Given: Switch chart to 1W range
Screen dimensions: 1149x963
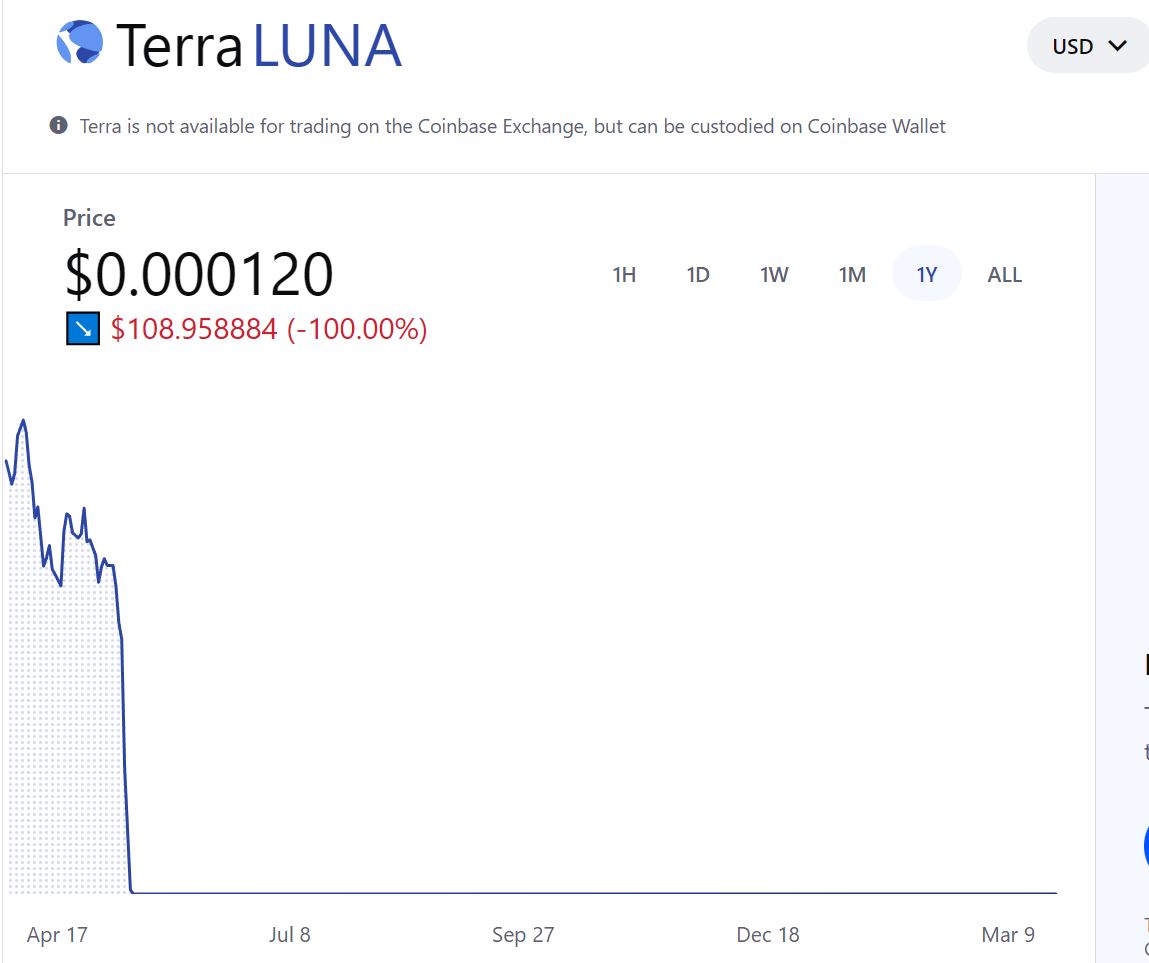Looking at the screenshot, I should (774, 274).
